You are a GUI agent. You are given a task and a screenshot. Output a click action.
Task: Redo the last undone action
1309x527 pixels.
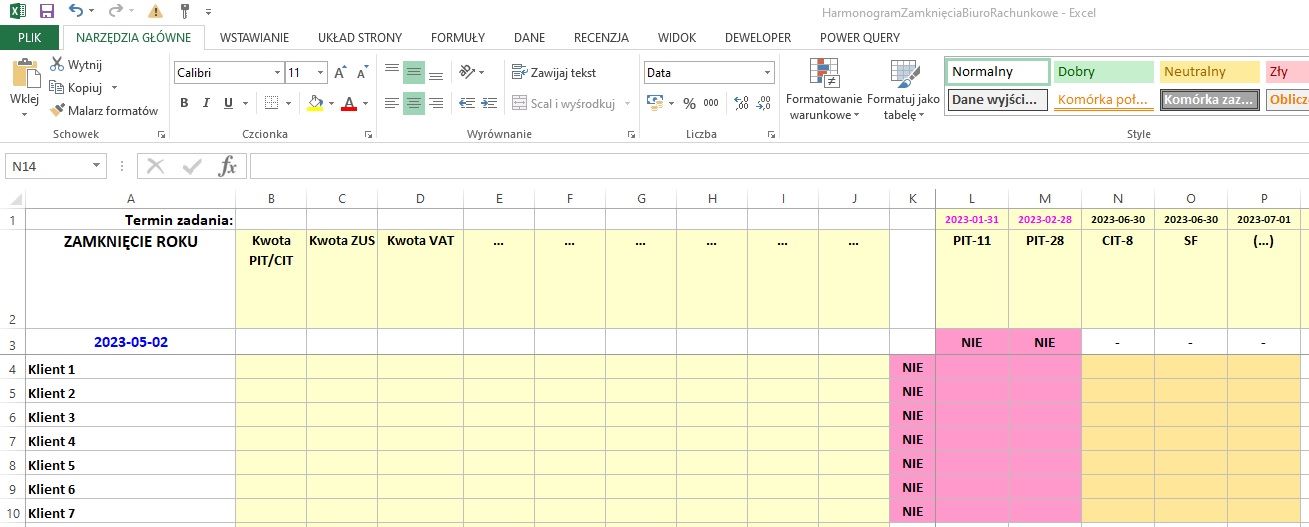pos(115,11)
